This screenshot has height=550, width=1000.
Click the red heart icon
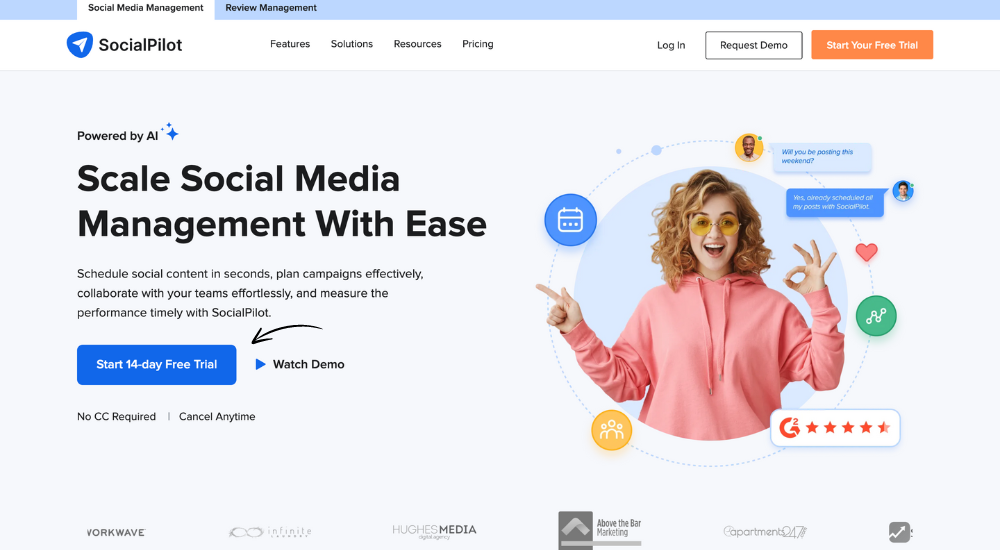(x=866, y=252)
